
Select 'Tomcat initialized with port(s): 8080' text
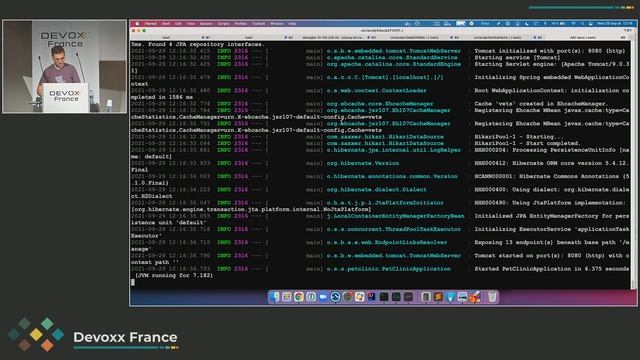538,51
